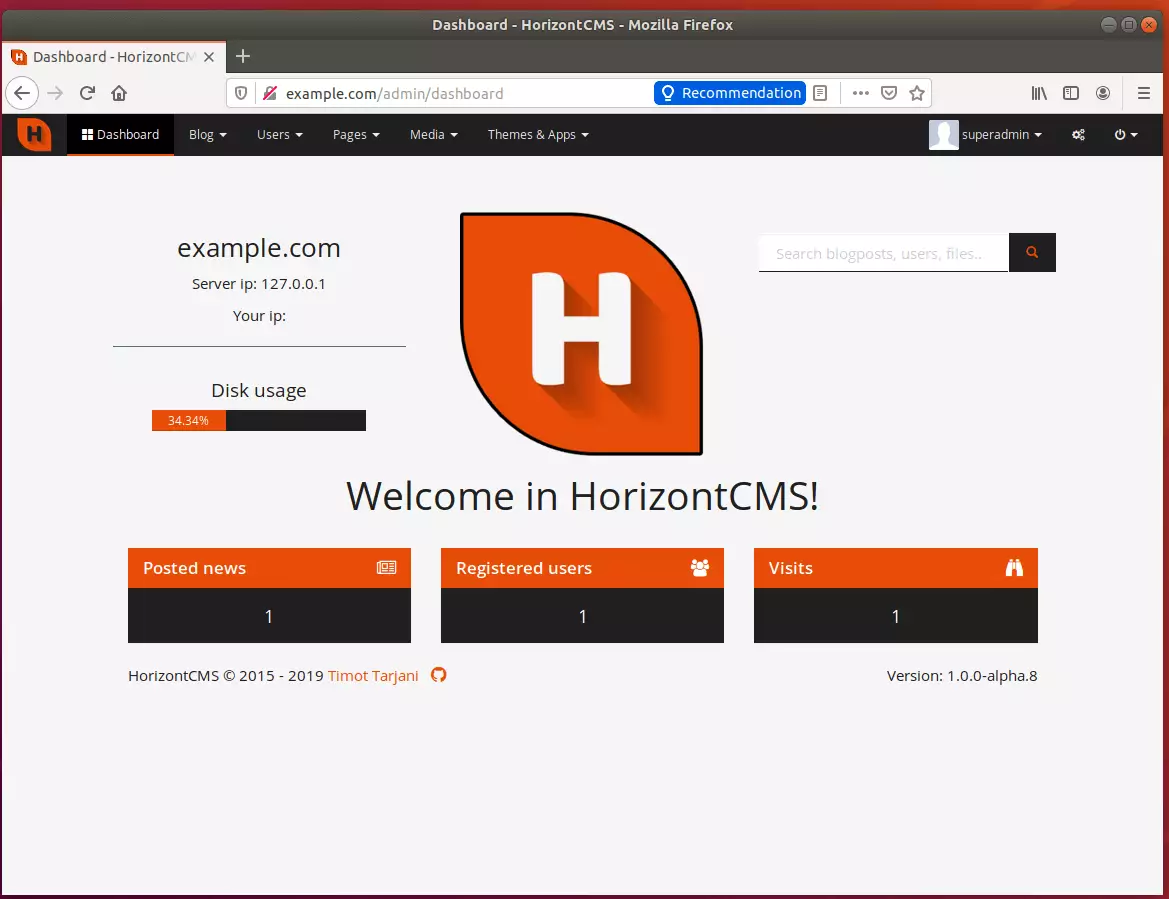Open the GitHub icon link in footer
Screen dimensions: 1169x899
[438, 675]
